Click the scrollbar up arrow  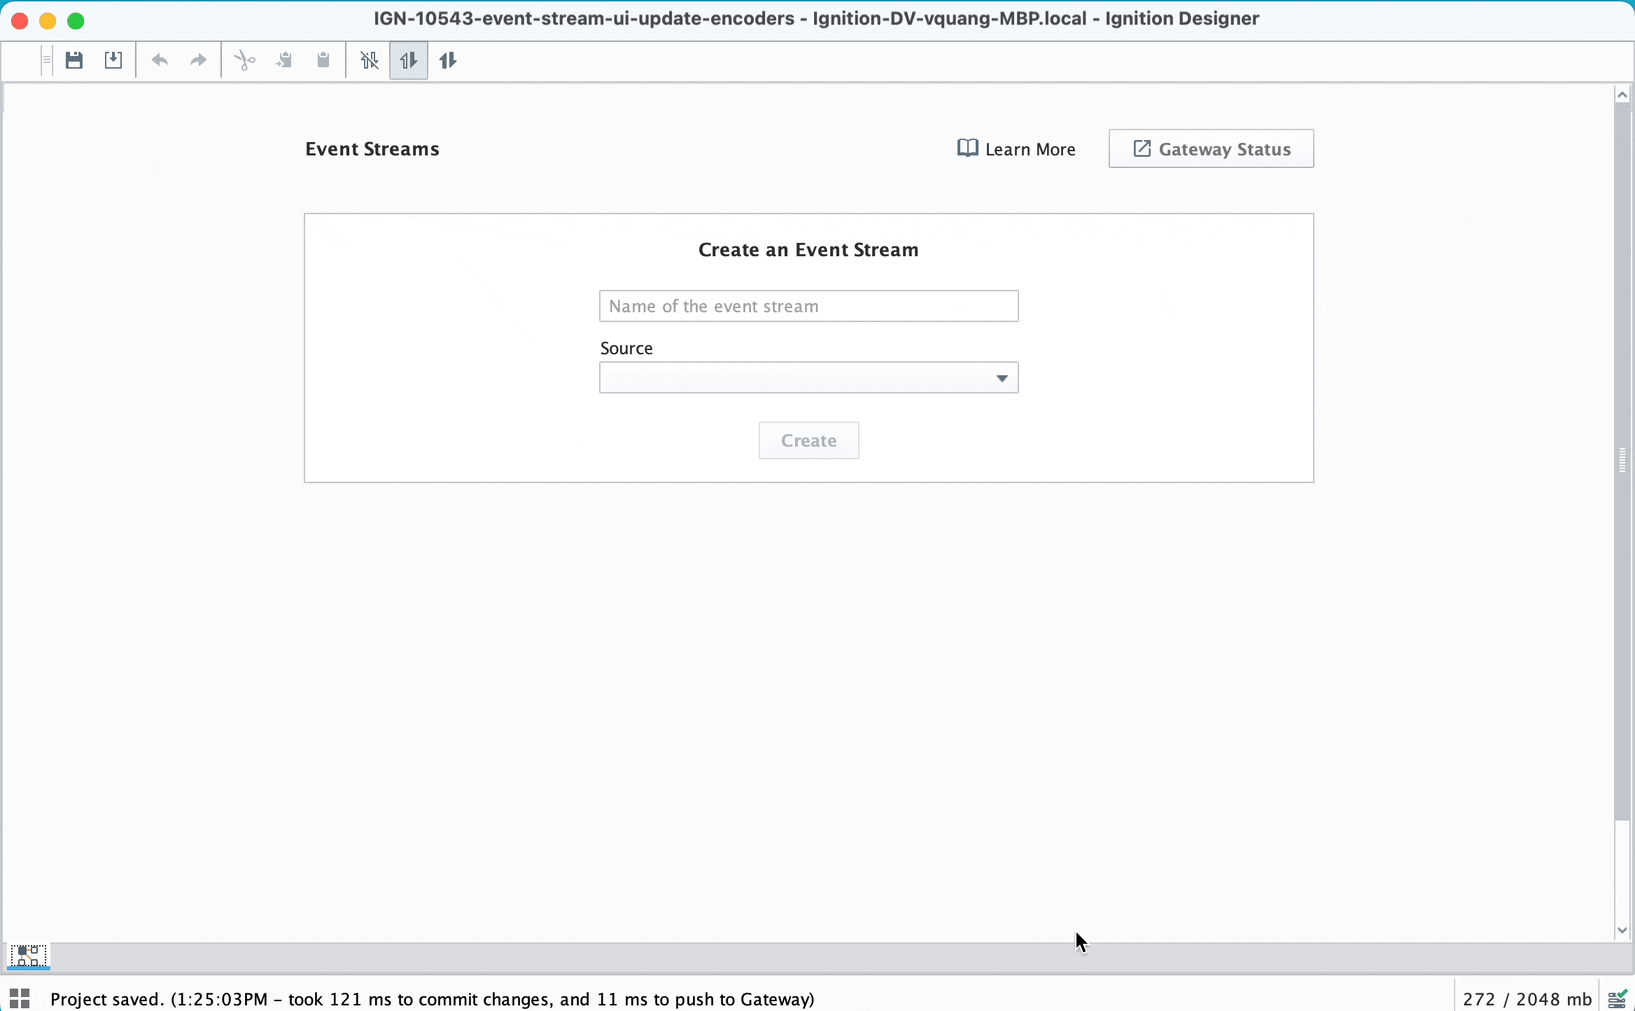pos(1622,95)
